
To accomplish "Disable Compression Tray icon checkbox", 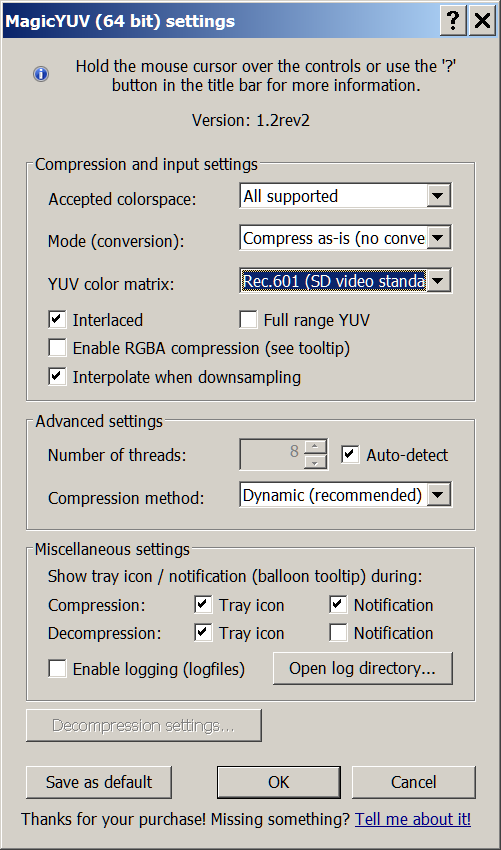I will (x=203, y=604).
